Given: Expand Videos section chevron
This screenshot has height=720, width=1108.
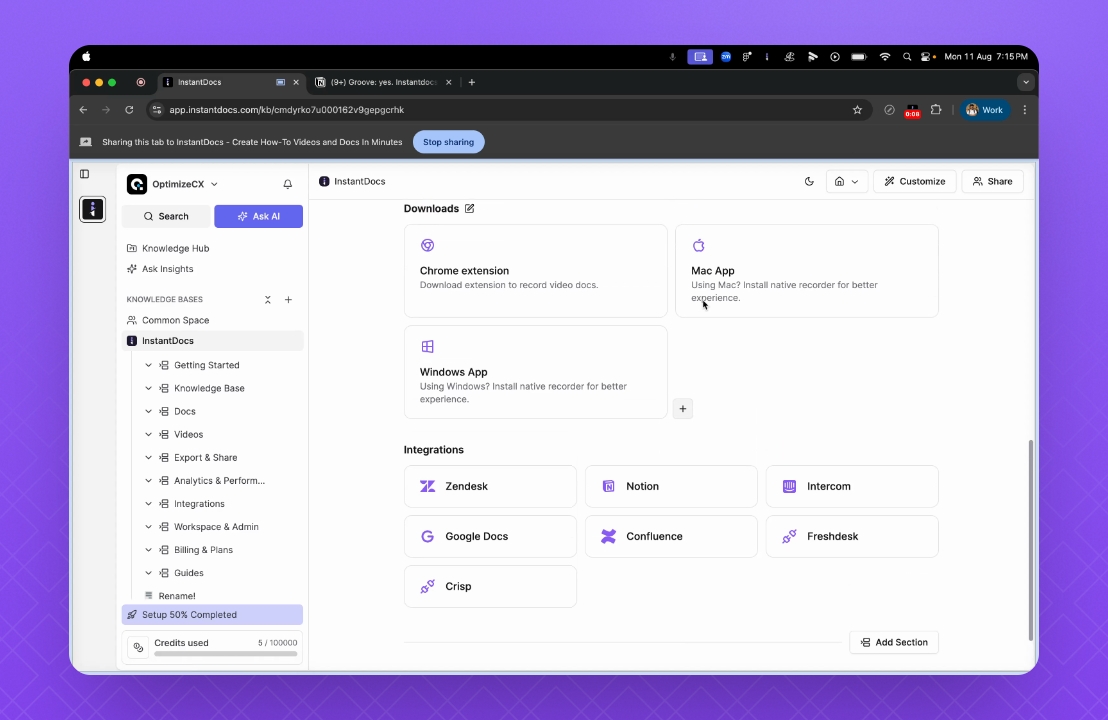Looking at the screenshot, I should [x=148, y=435].
